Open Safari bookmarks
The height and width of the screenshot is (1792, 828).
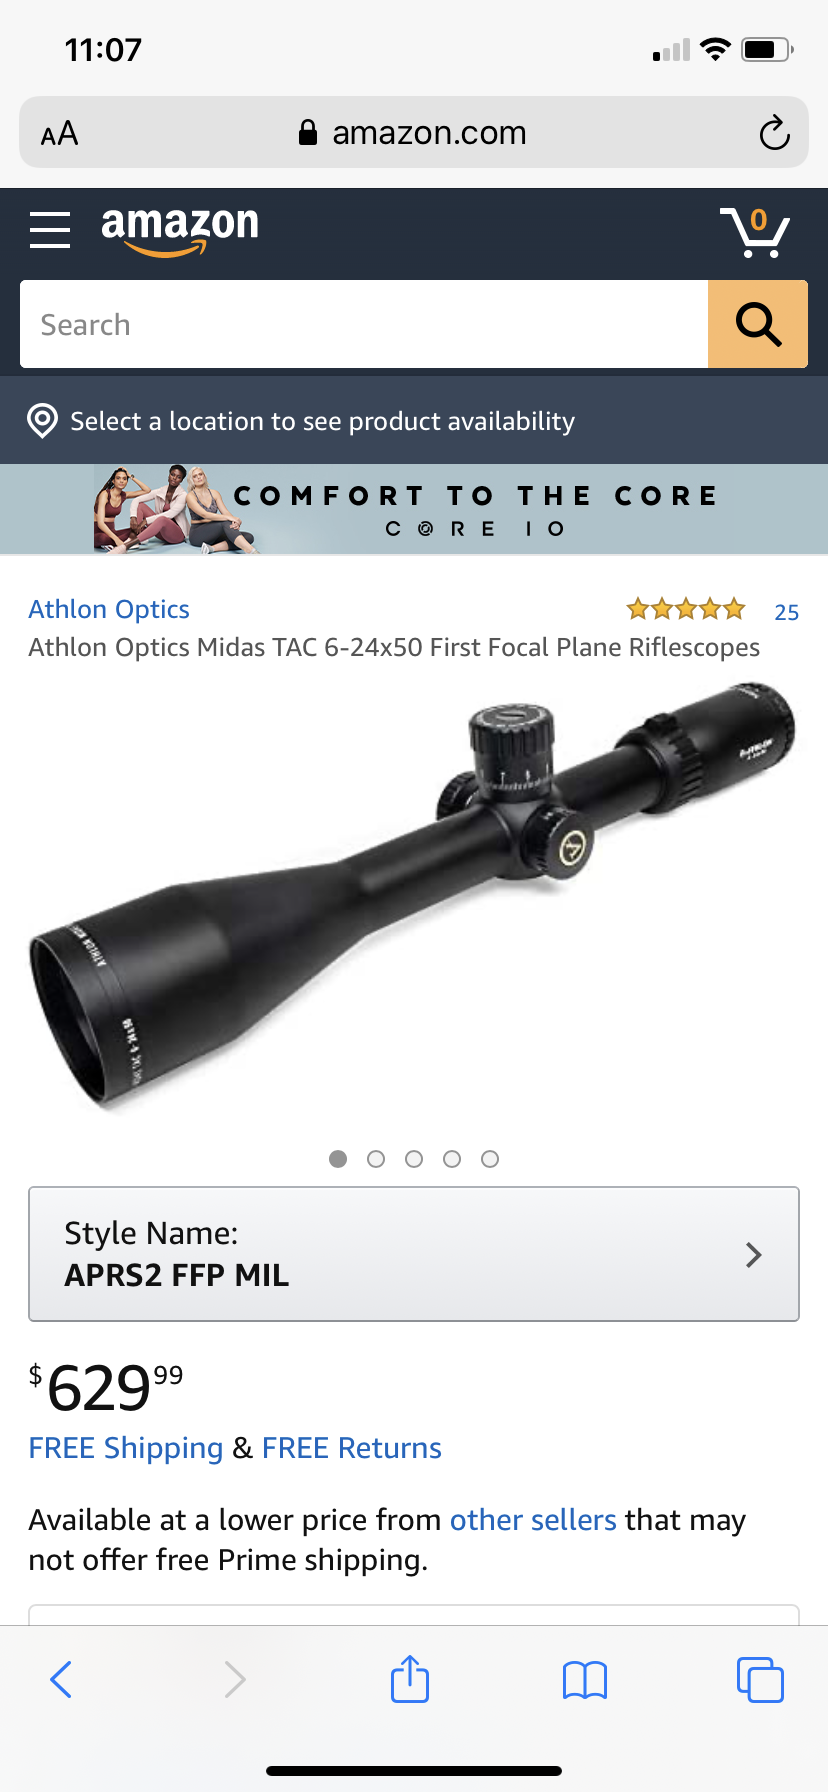click(x=585, y=1680)
